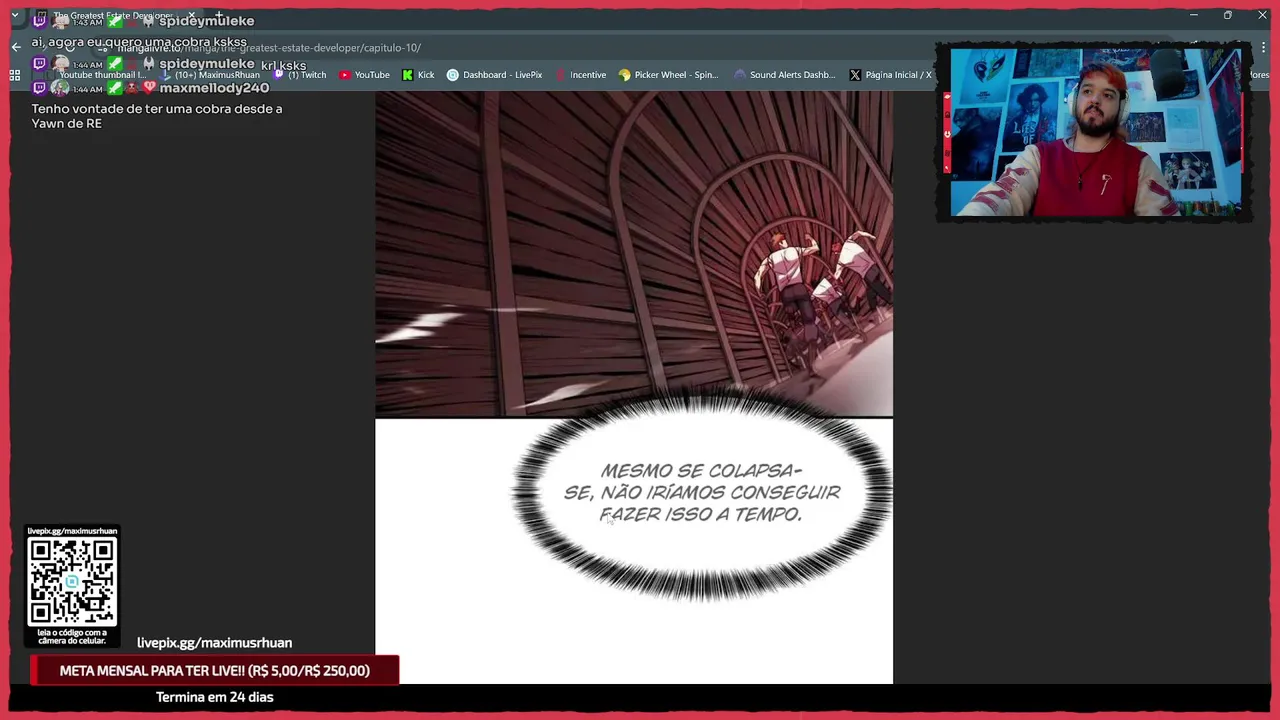Viewport: 1280px width, 720px height.
Task: Go back with the browser back arrow
Action: pyautogui.click(x=16, y=47)
